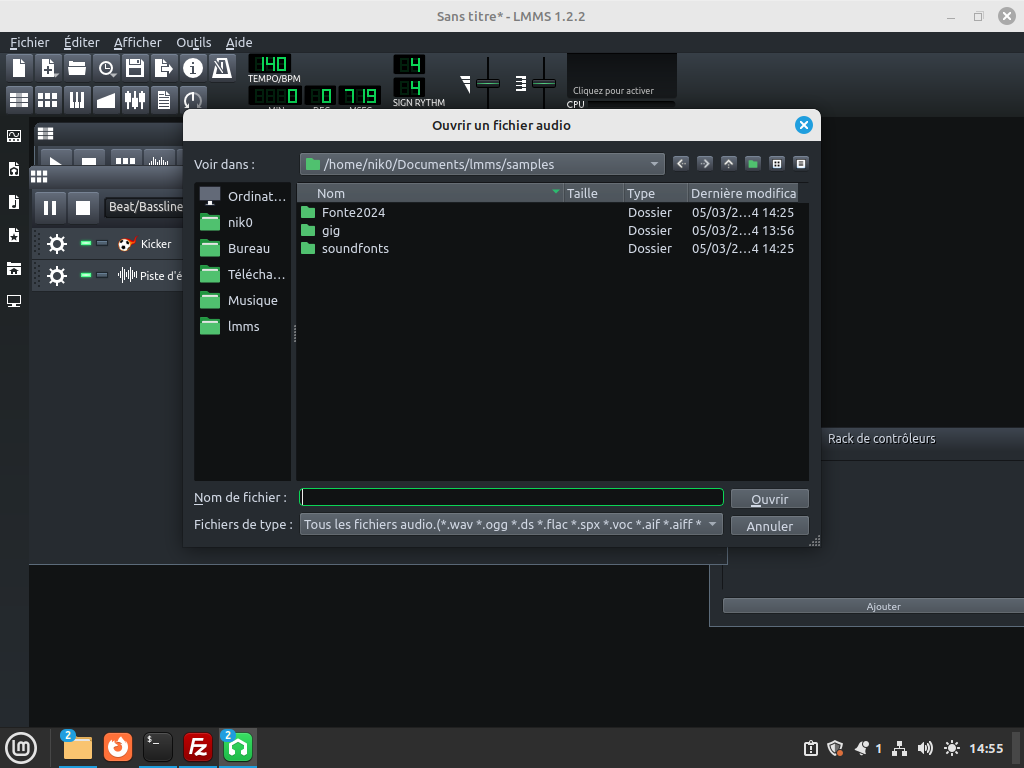Open the Piano Roll editor
The width and height of the screenshot is (1024, 768).
[77, 99]
